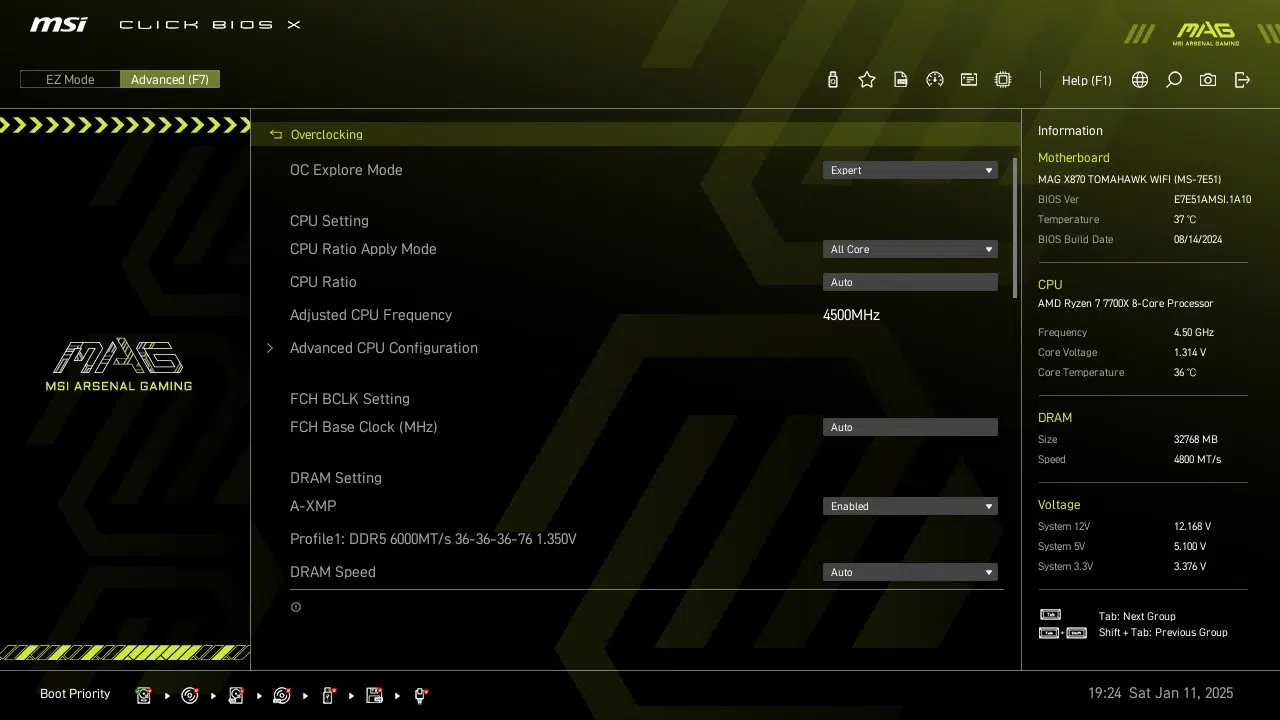Select first hard disk boot device icon
Screen dimensions: 1280x720
click(144, 695)
